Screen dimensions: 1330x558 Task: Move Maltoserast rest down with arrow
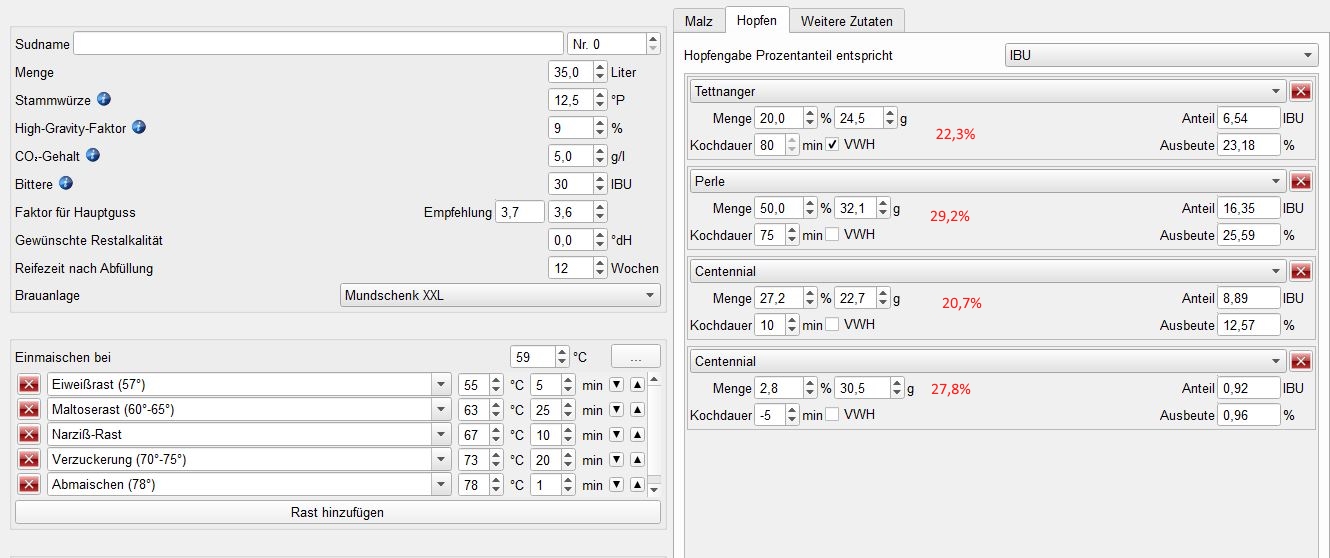[616, 410]
